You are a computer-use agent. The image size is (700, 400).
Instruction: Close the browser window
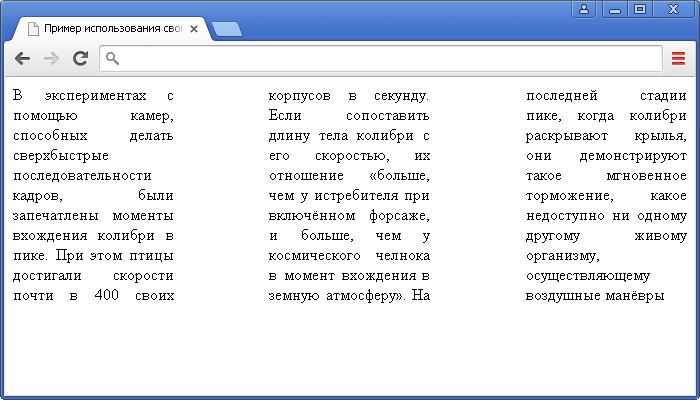pos(673,9)
